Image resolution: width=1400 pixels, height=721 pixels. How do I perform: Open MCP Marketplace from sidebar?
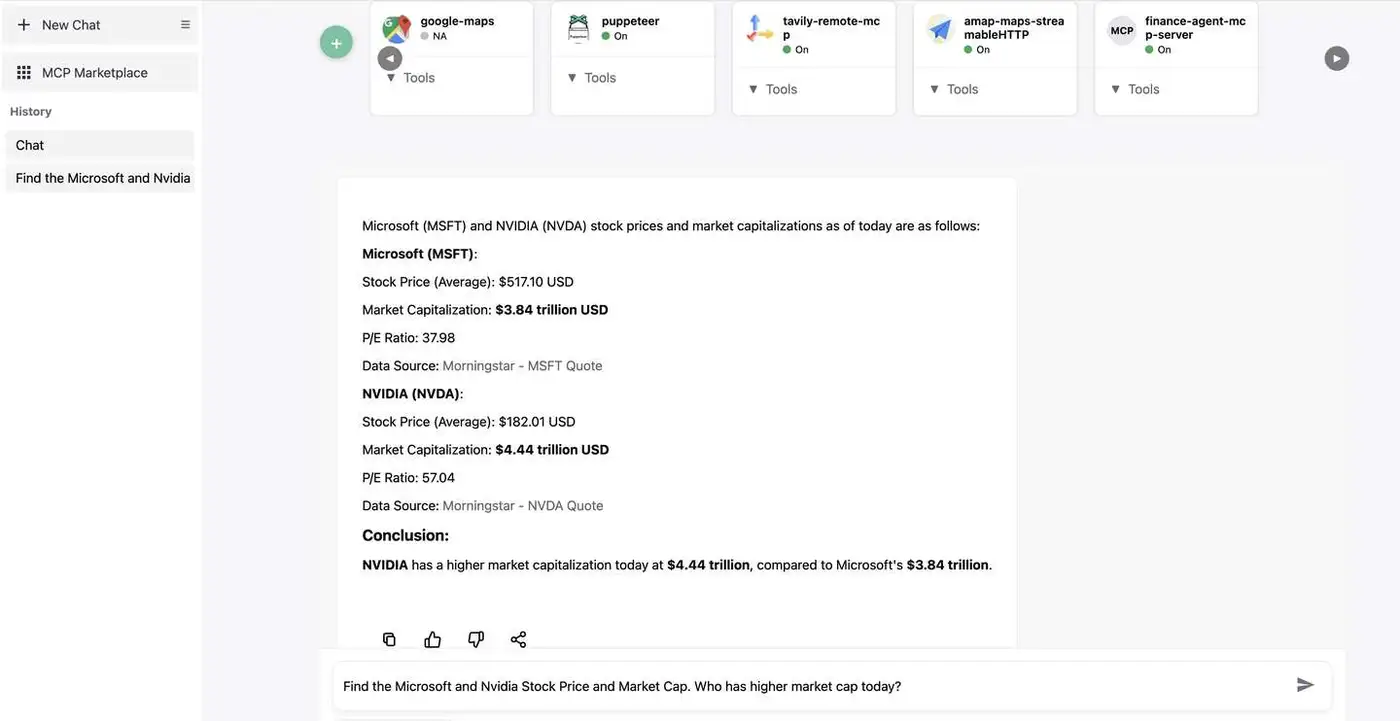(x=95, y=73)
